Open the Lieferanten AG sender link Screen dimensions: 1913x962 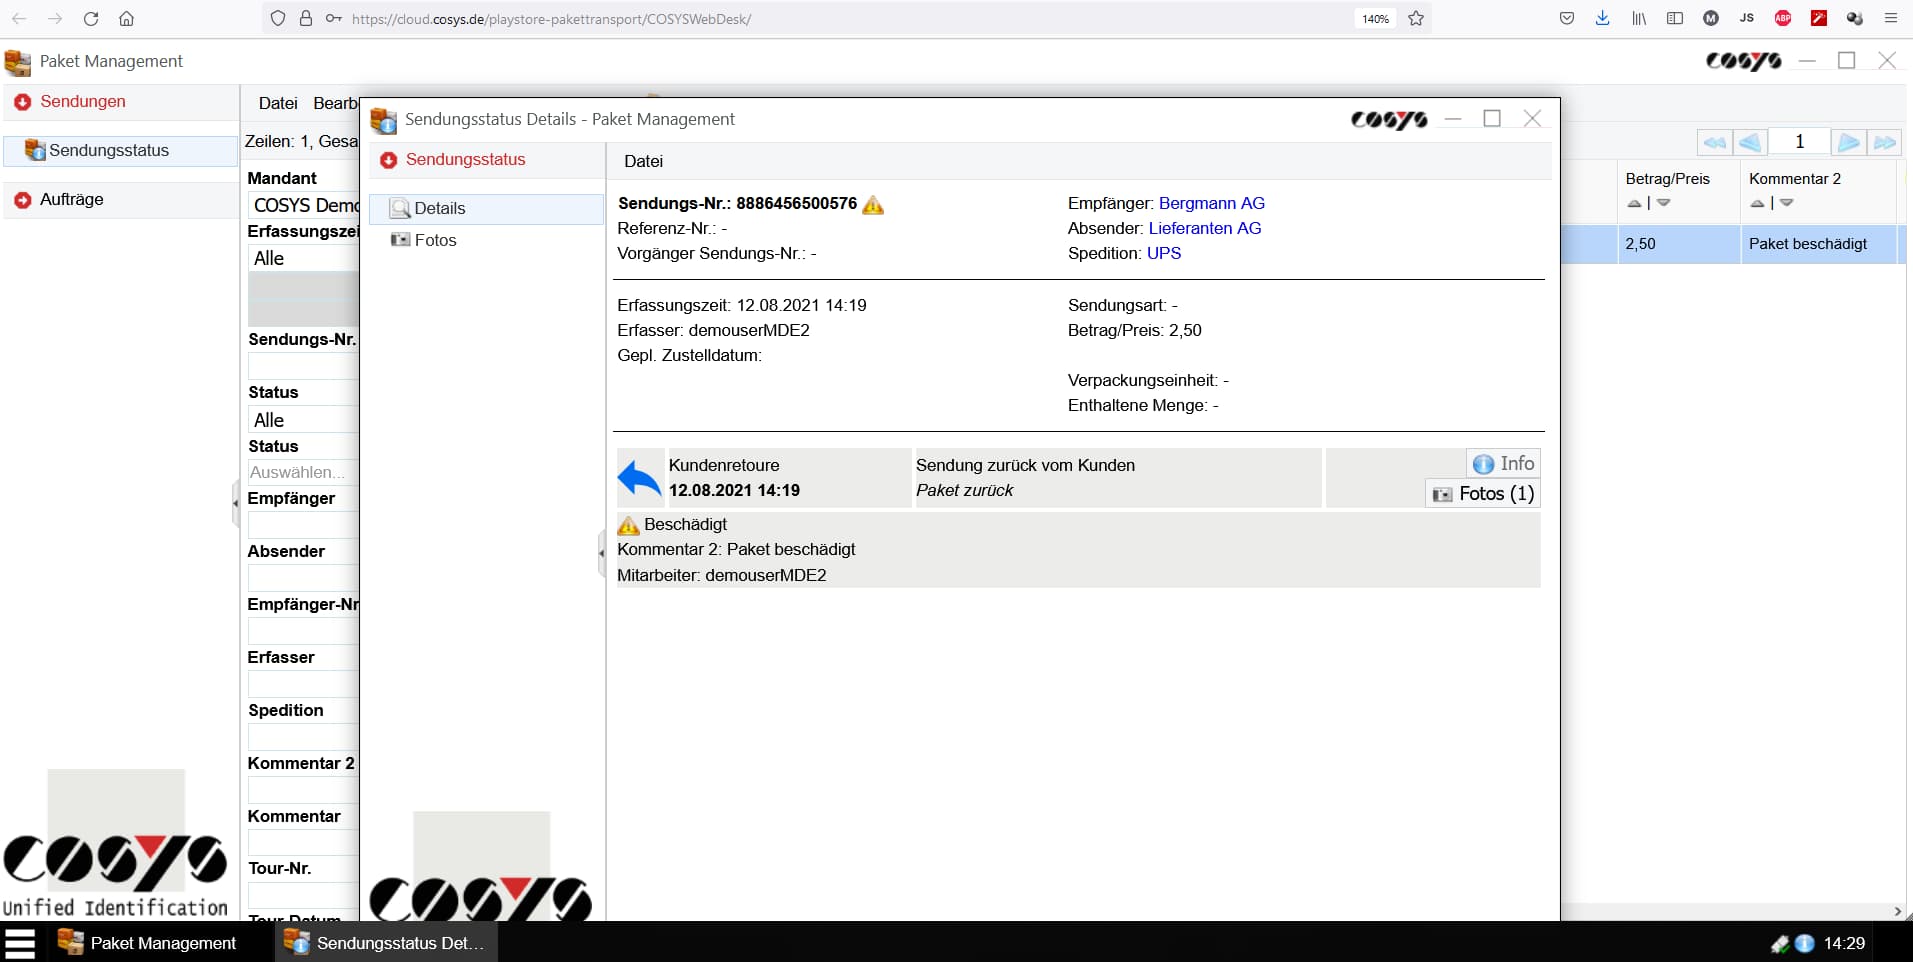pyautogui.click(x=1204, y=229)
